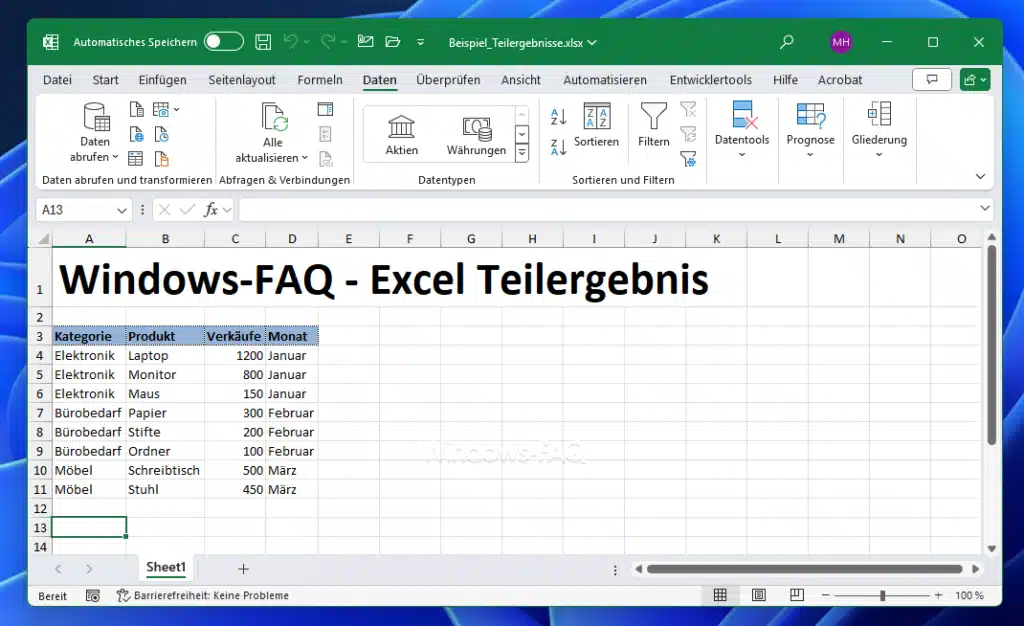
Task: Select the Schreibtisch cell
Action: coord(165,470)
